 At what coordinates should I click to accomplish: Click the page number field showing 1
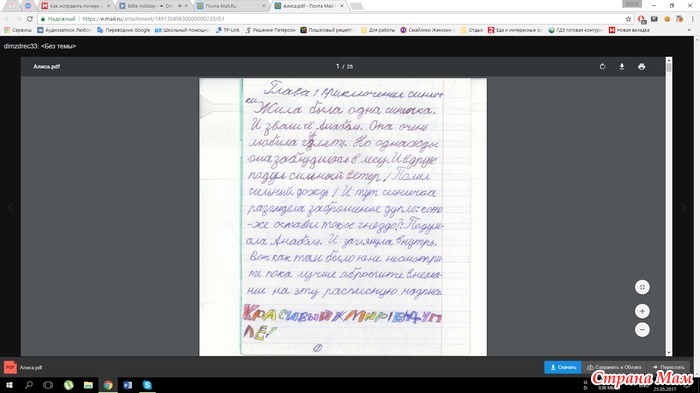click(338, 66)
